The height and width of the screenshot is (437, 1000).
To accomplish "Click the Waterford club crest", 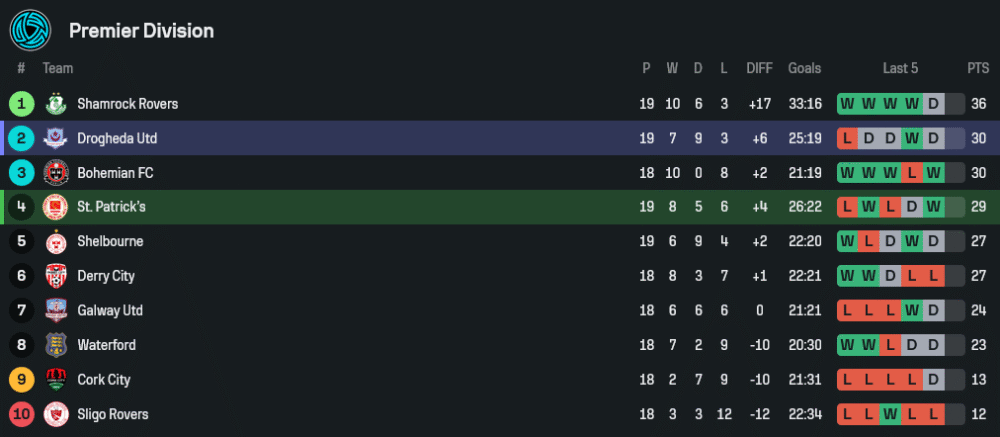I will tap(55, 345).
